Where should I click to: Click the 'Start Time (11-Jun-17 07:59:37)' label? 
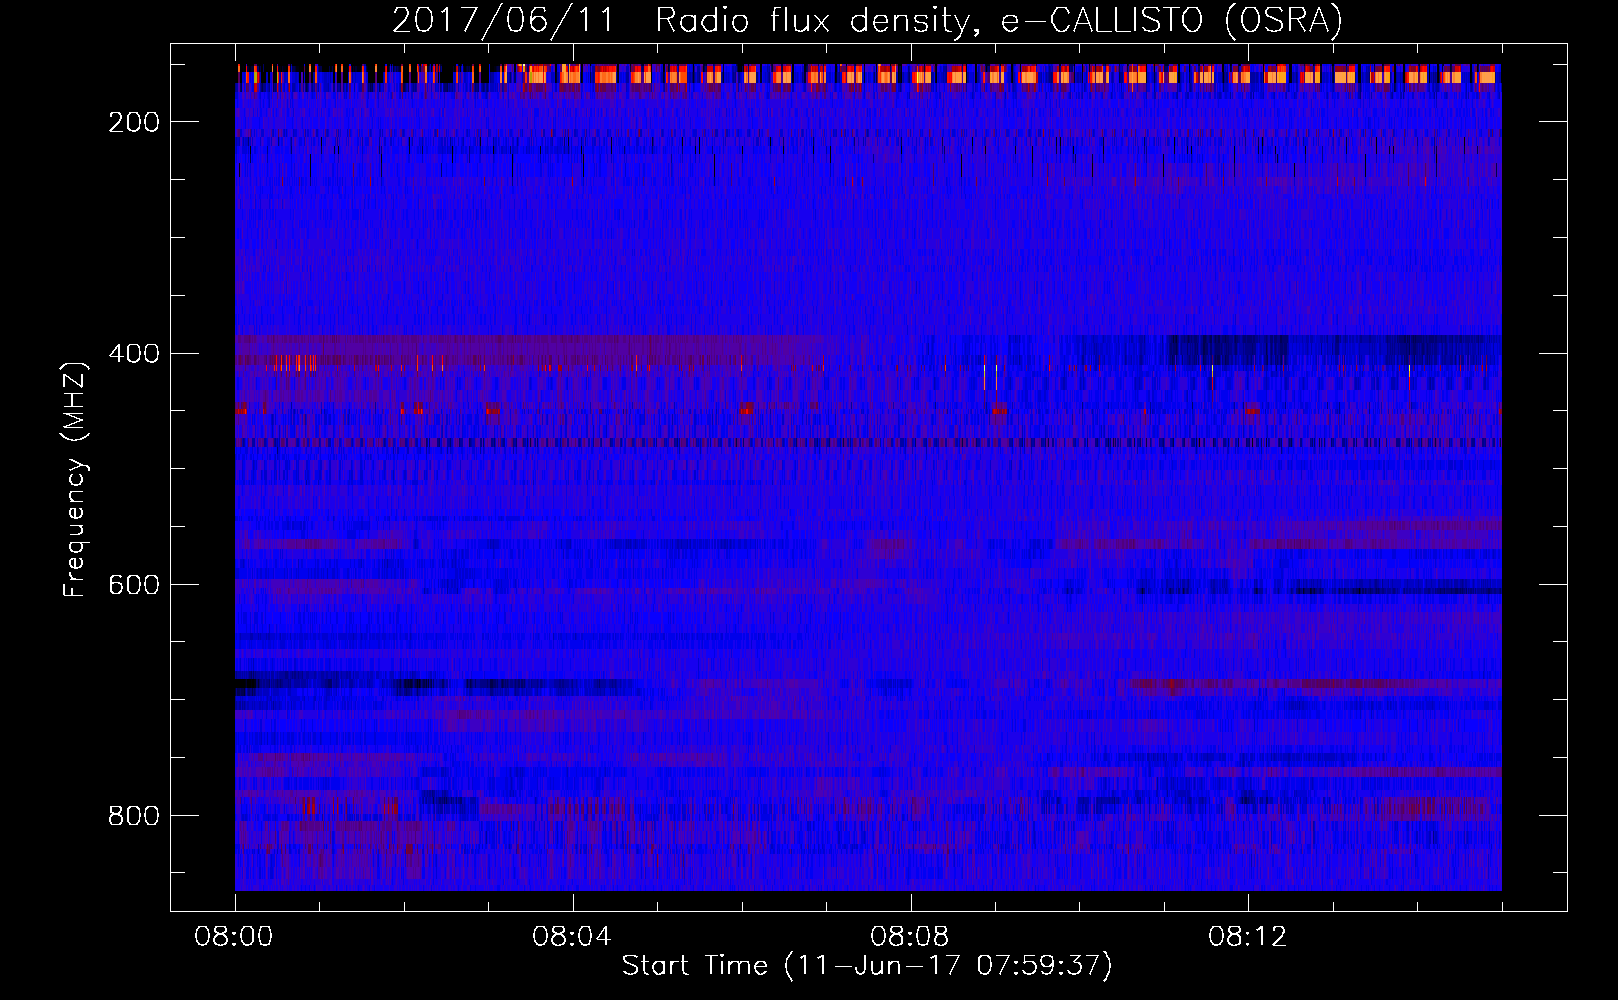click(867, 966)
